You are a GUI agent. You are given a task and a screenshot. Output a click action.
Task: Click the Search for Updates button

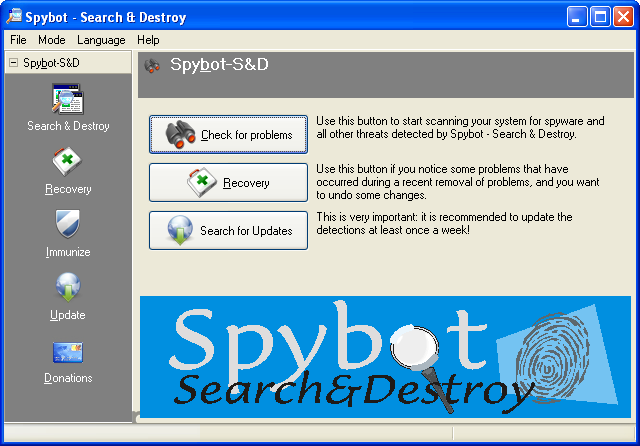point(229,231)
